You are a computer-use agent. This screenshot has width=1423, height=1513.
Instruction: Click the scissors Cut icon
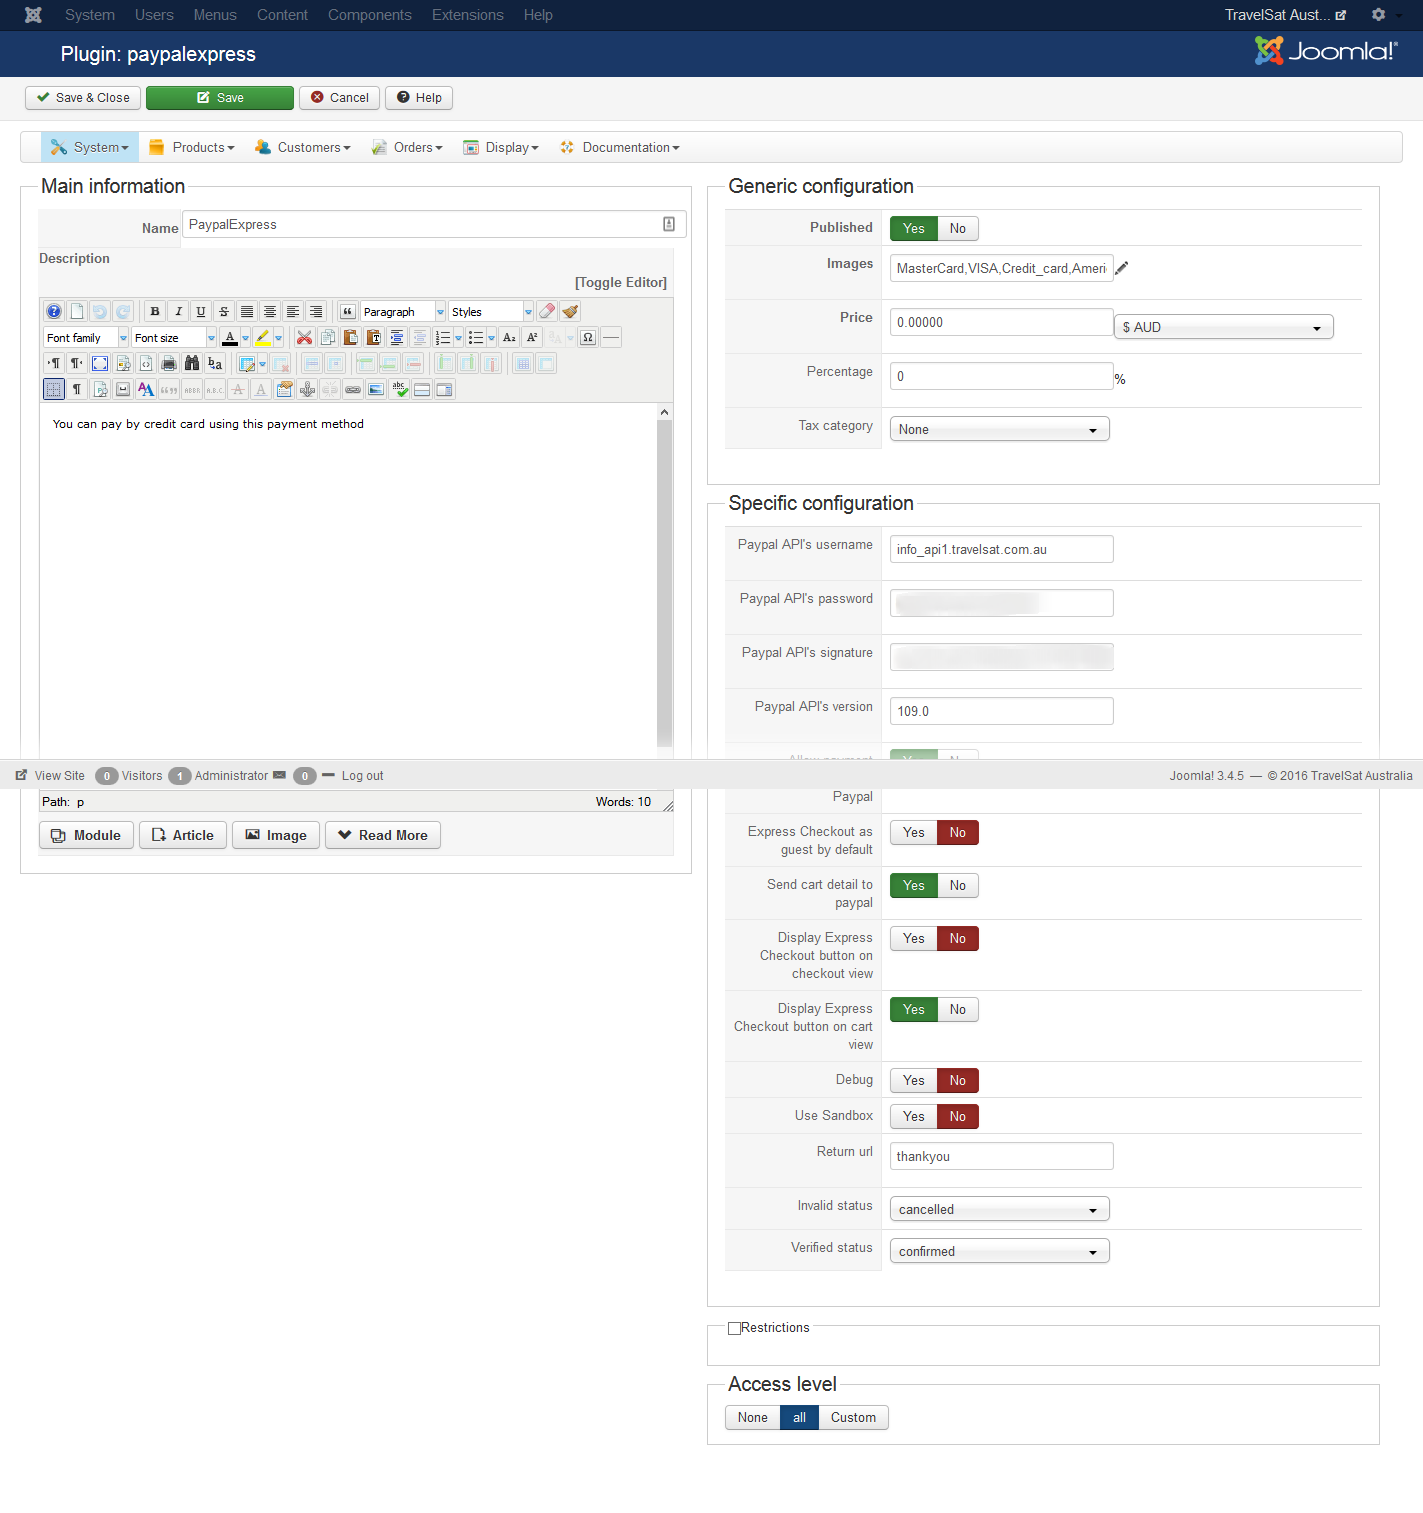pyautogui.click(x=305, y=338)
